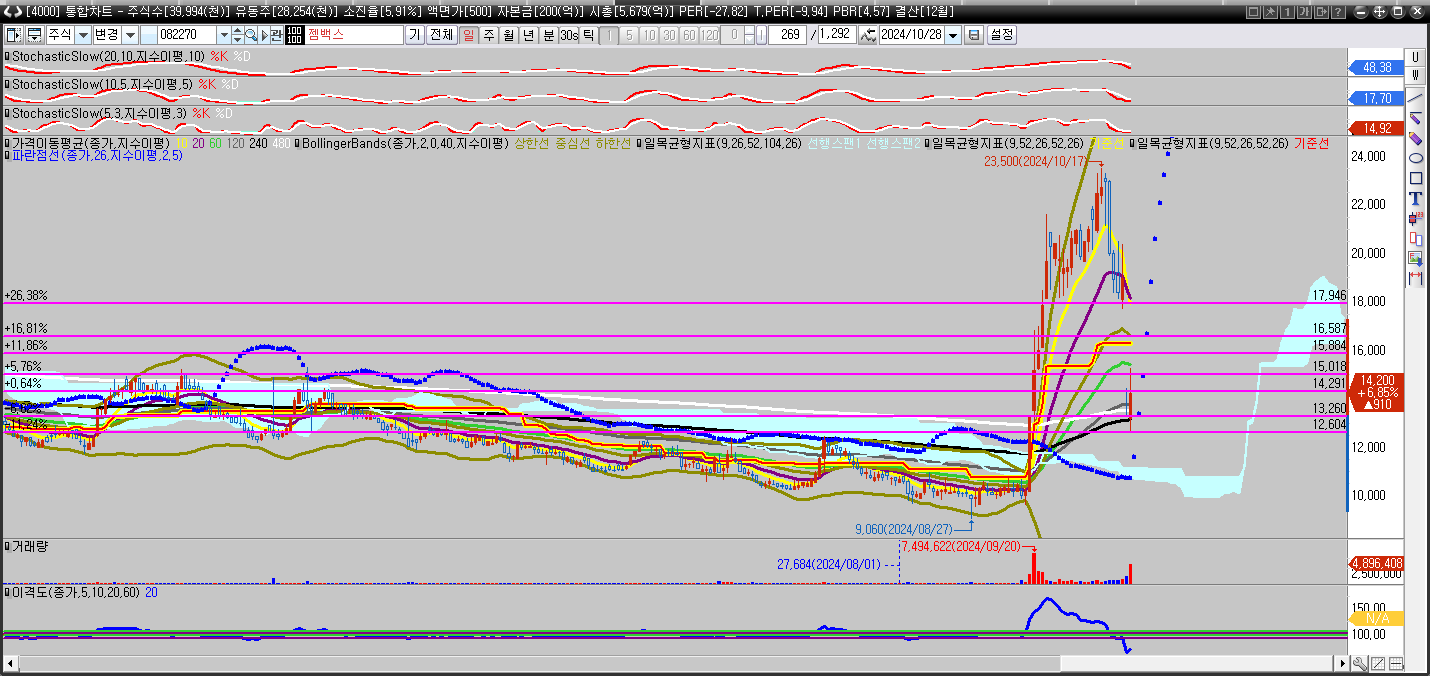
Task: Toggle the 전체 view button
Action: click(441, 35)
